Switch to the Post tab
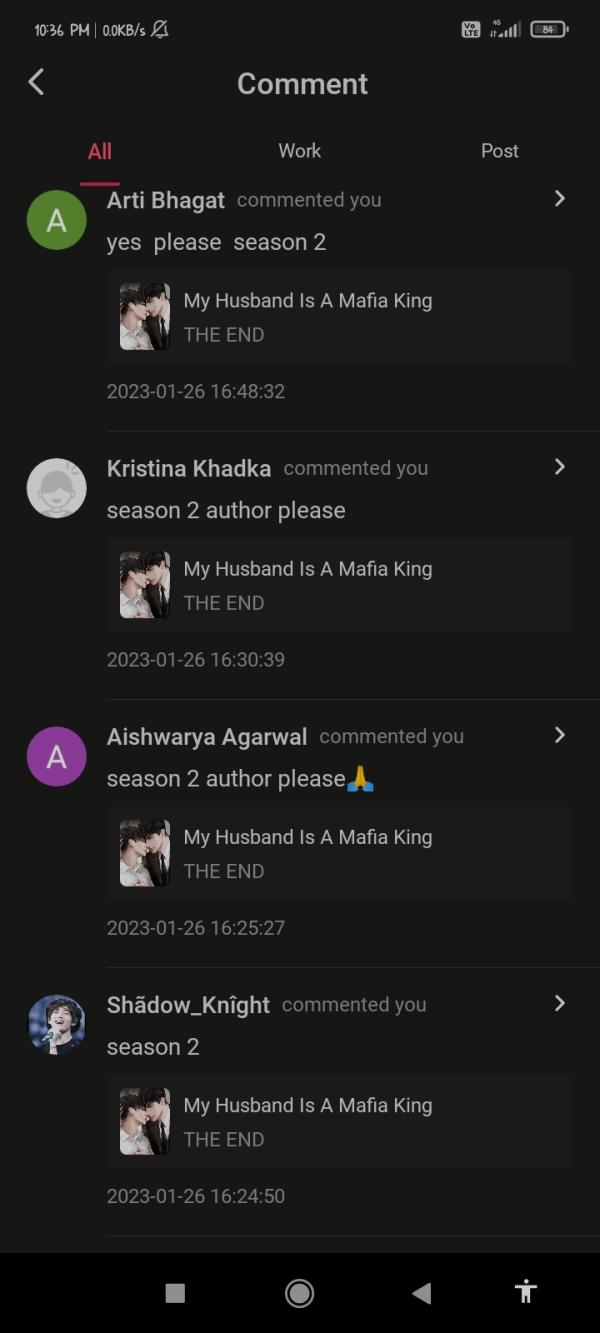The width and height of the screenshot is (600, 1333). tap(499, 150)
